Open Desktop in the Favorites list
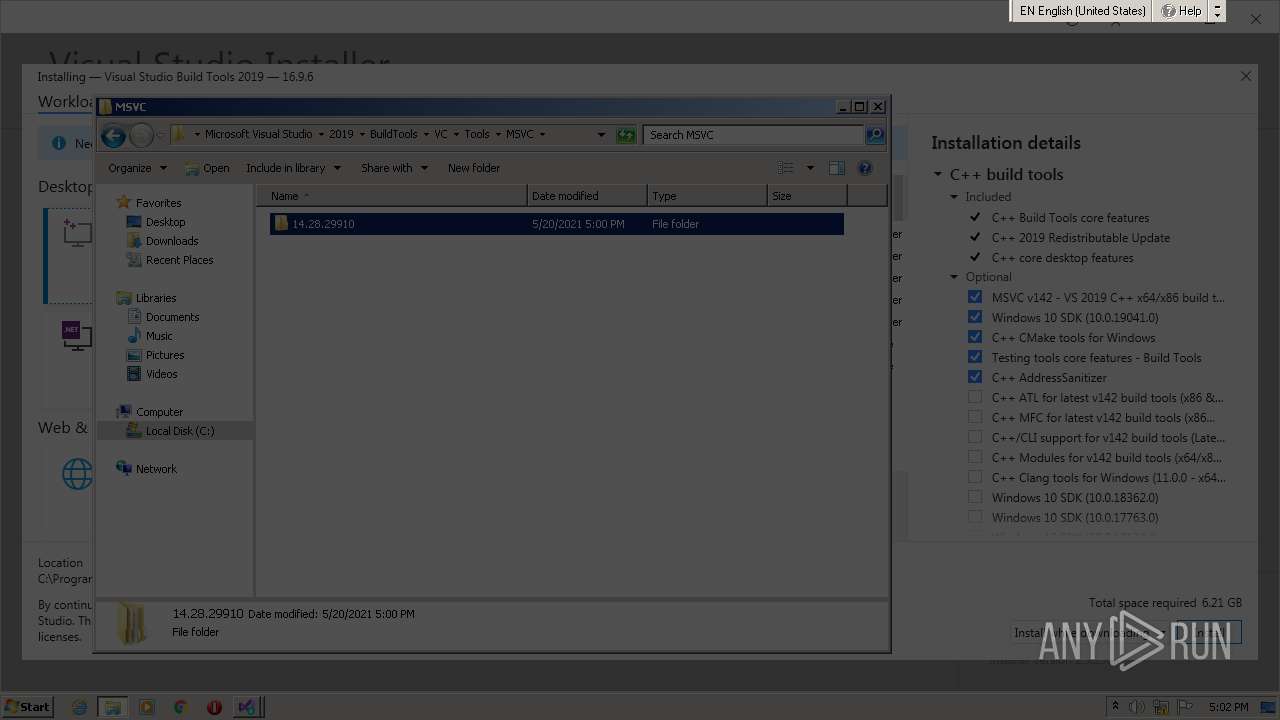Image resolution: width=1280 pixels, height=720 pixels. tap(165, 222)
